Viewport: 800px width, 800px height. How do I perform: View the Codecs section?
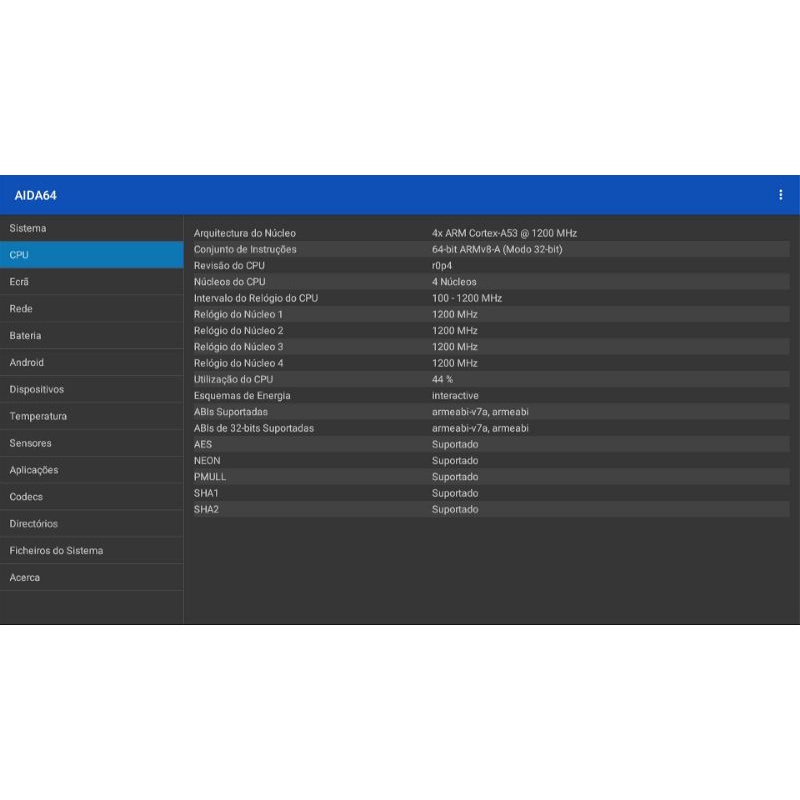(x=91, y=496)
